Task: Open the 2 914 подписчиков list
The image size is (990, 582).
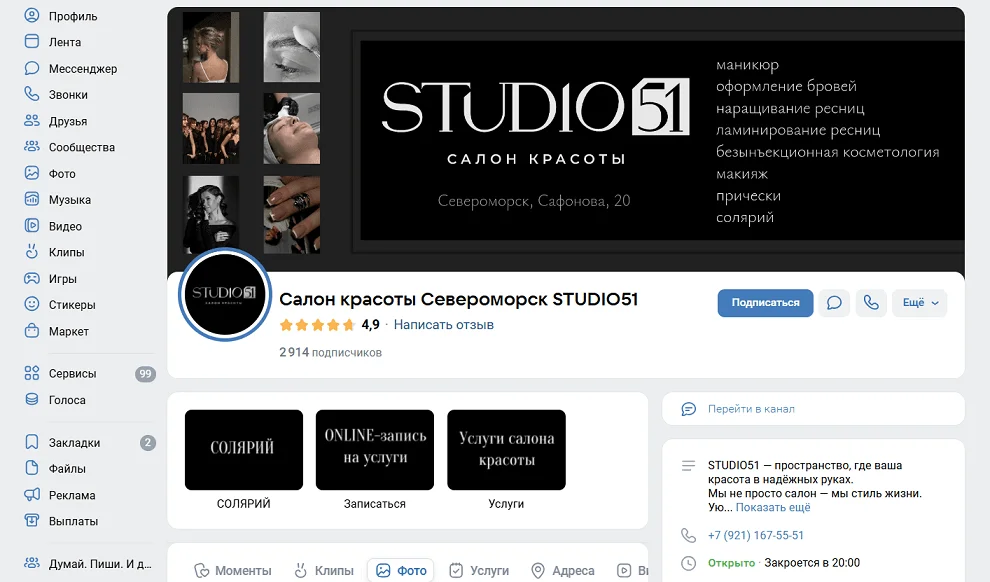Action: pyautogui.click(x=331, y=352)
